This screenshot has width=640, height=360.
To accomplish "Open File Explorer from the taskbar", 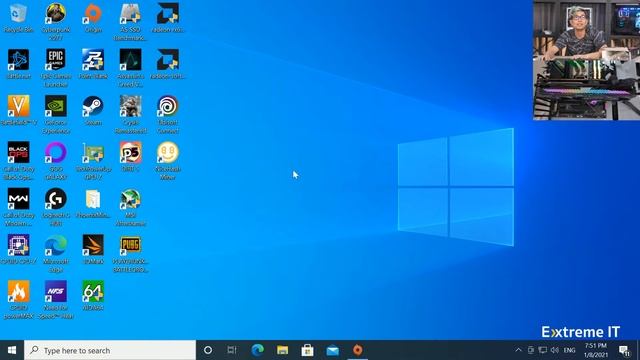I will (x=282, y=350).
